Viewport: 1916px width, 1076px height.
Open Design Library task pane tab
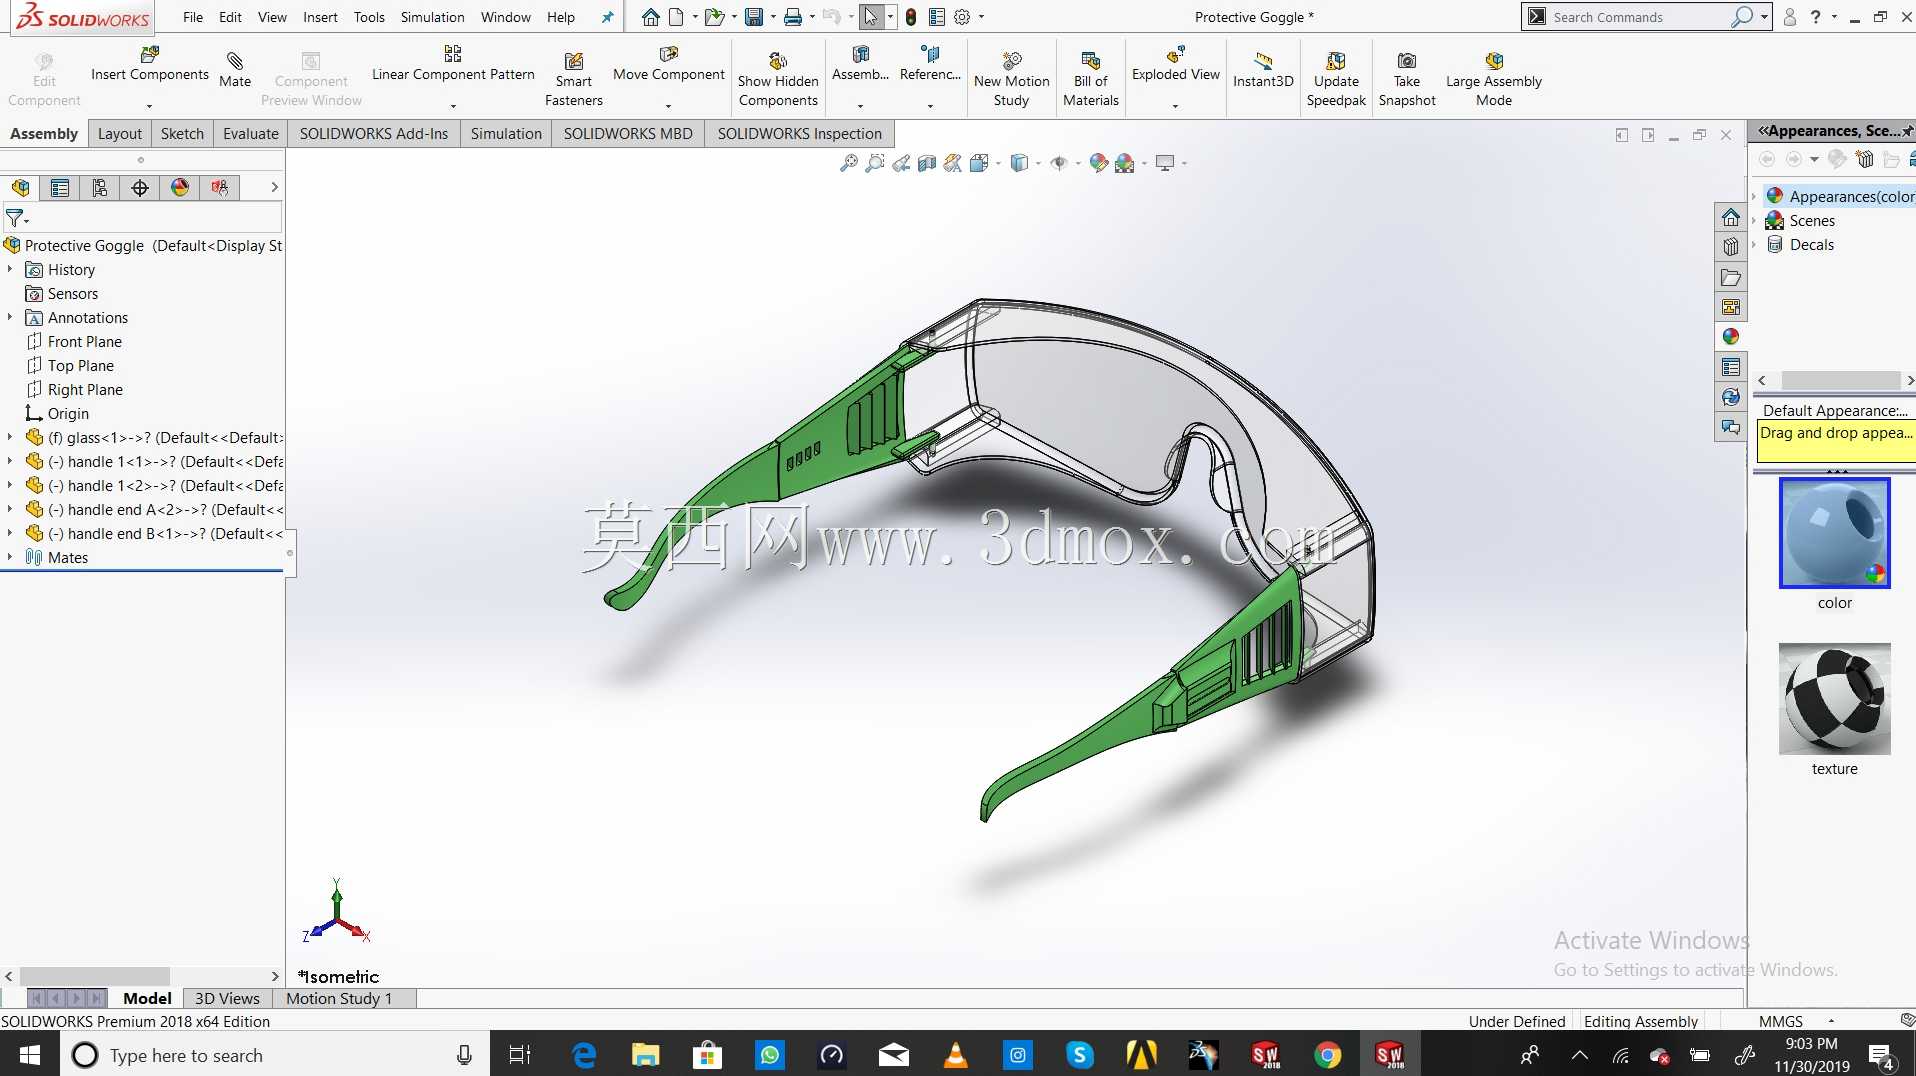[x=1731, y=247]
